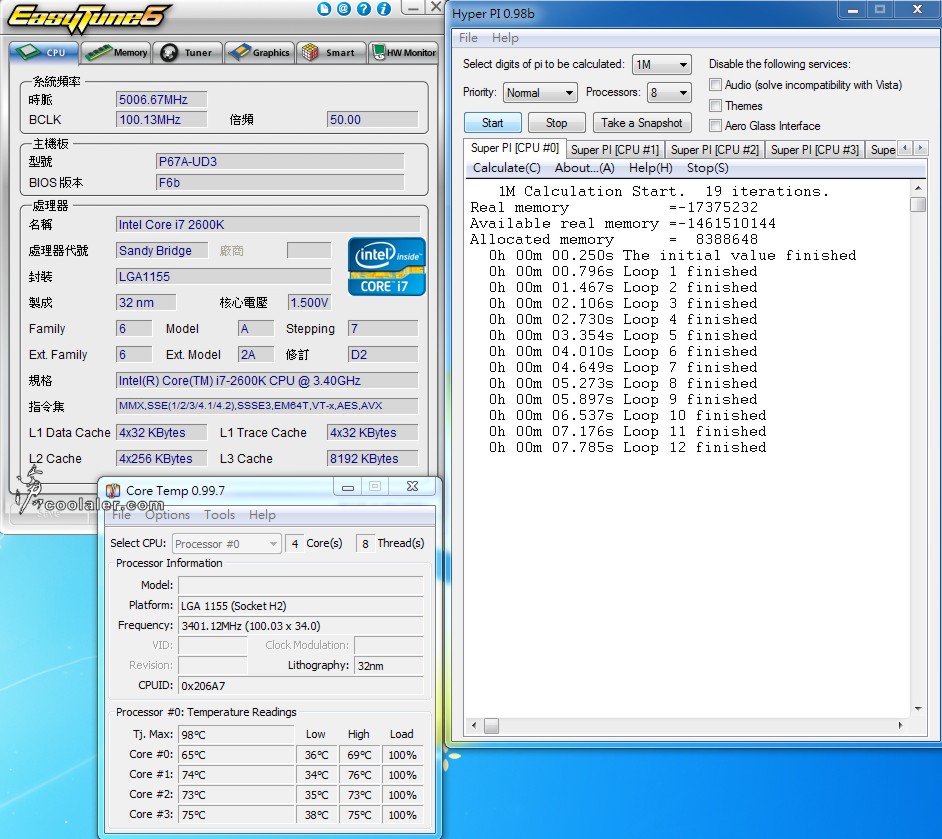This screenshot has height=839, width=942.
Task: Toggle the Themes checkbox in Hyper PI
Action: point(715,106)
